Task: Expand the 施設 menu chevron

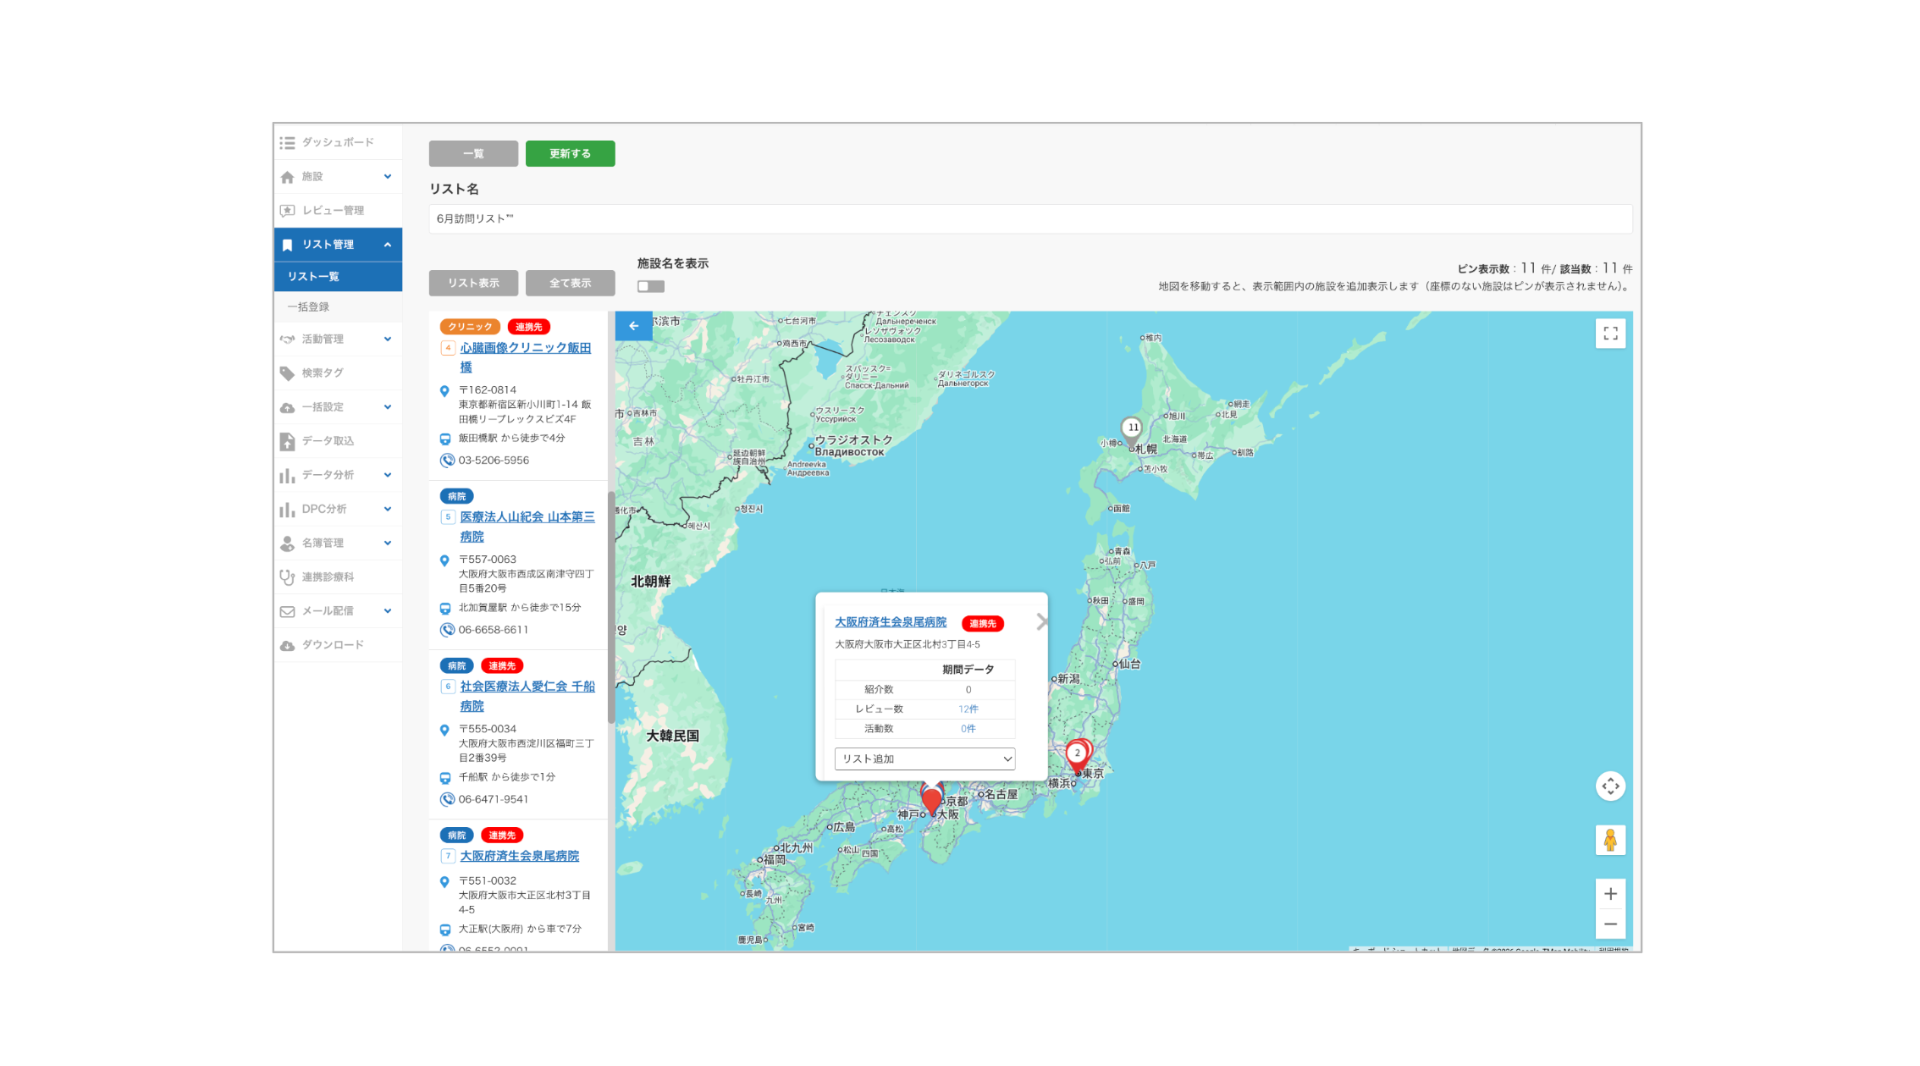Action: (x=387, y=177)
